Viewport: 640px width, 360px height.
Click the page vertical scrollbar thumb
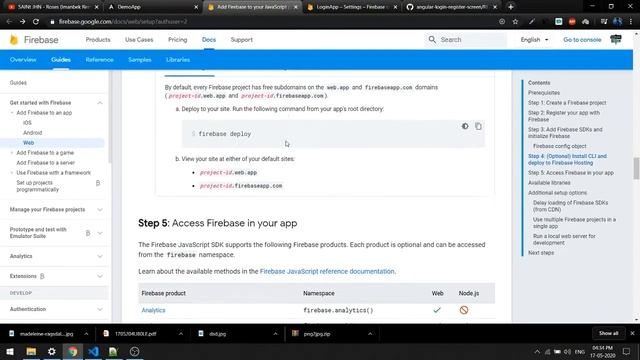tap(636, 168)
